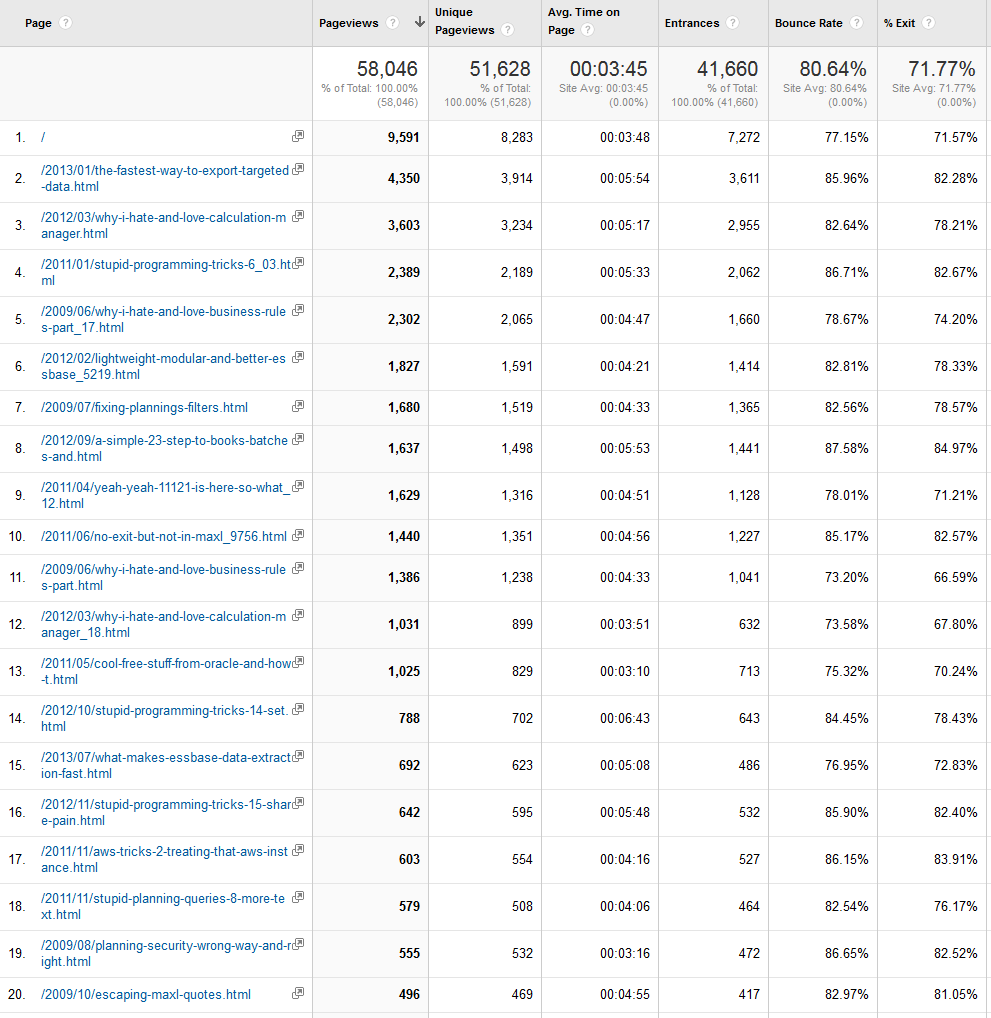Viewport: 991px width, 1018px height.
Task: Open external link icon for row 3 calculation-manager.html
Action: pos(298,216)
